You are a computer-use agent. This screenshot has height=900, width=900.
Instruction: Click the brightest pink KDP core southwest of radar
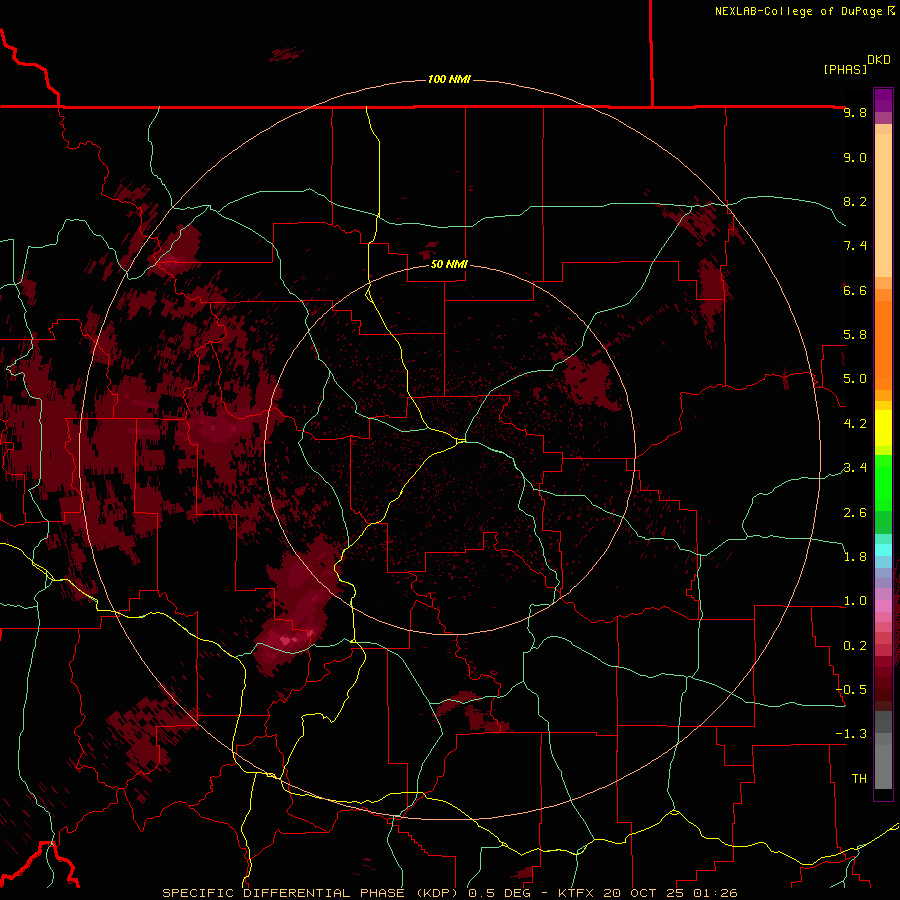coord(286,640)
